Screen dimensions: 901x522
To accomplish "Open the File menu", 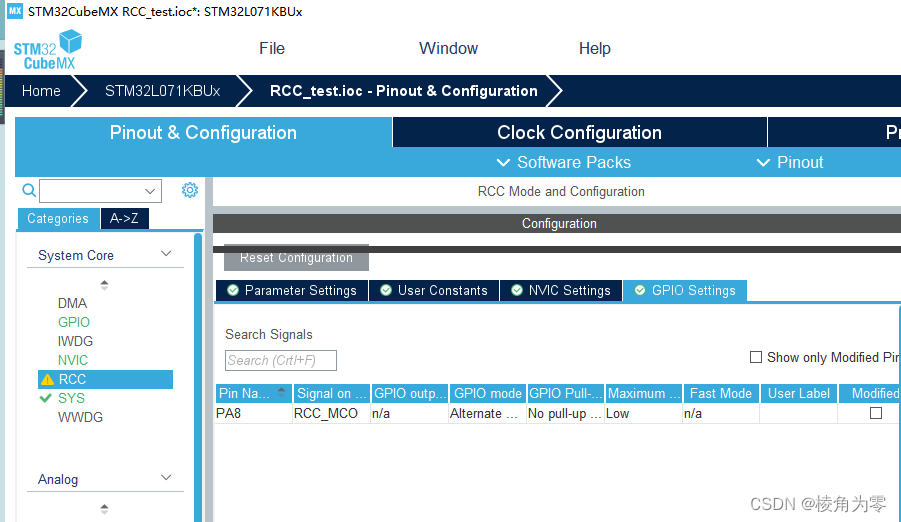I will (x=272, y=48).
